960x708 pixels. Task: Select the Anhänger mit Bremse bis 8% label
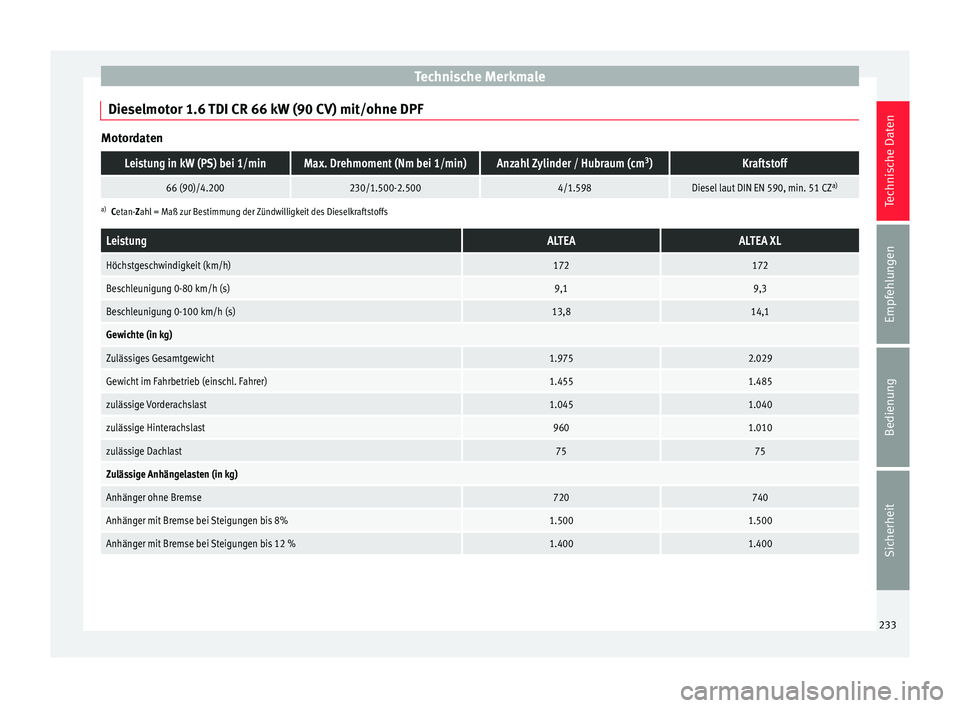tap(197, 521)
